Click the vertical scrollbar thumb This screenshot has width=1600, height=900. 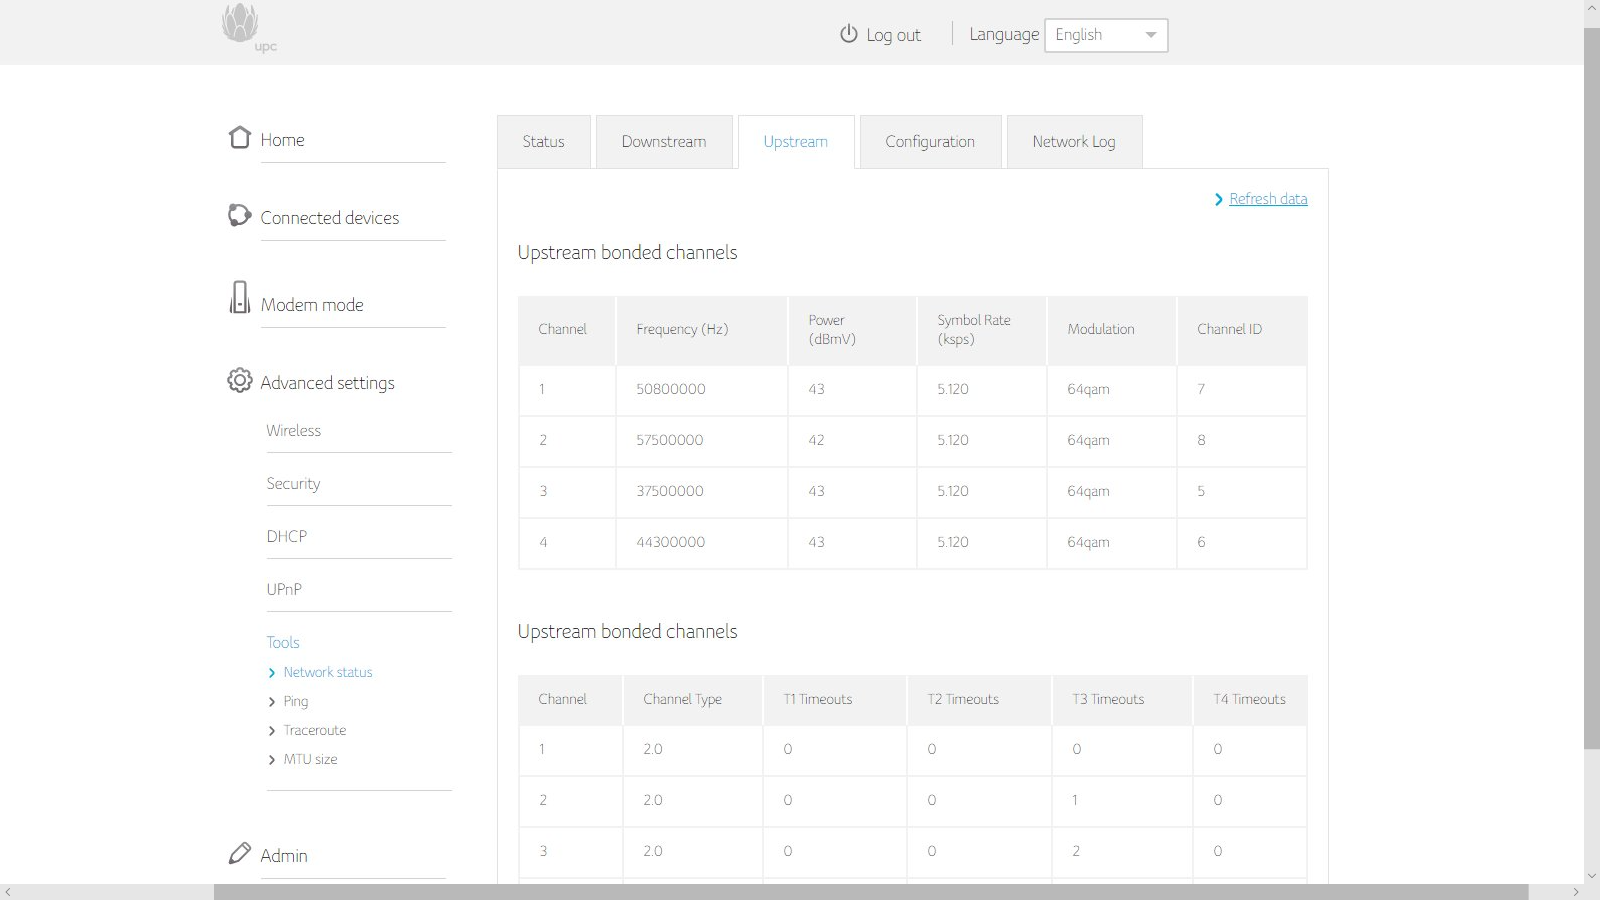(1592, 388)
